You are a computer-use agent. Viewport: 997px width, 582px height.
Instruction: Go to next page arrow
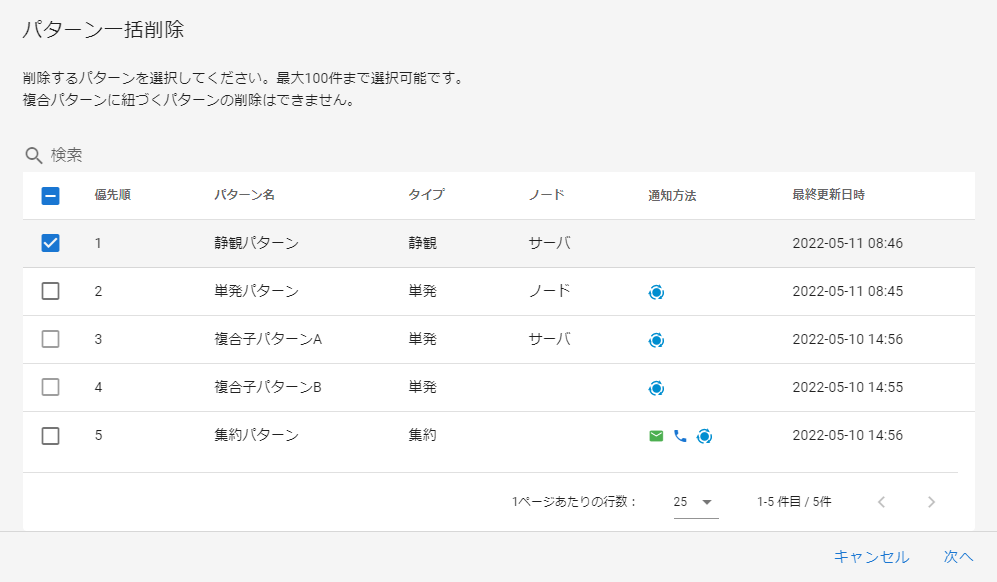931,502
